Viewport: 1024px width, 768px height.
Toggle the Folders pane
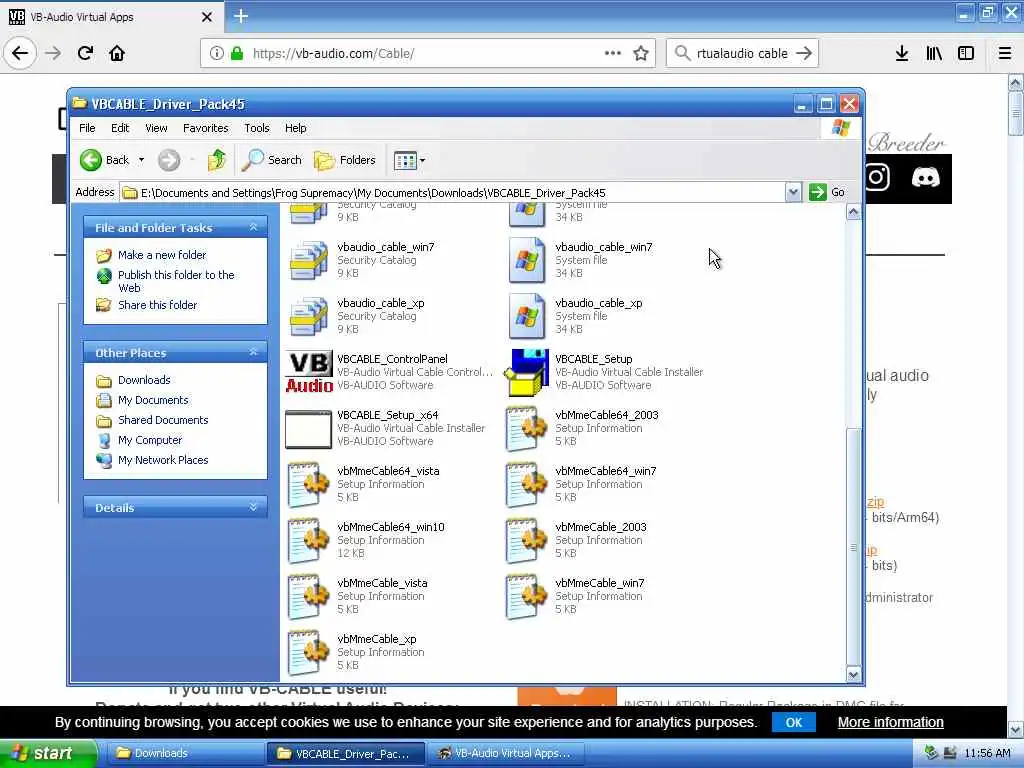click(x=345, y=160)
